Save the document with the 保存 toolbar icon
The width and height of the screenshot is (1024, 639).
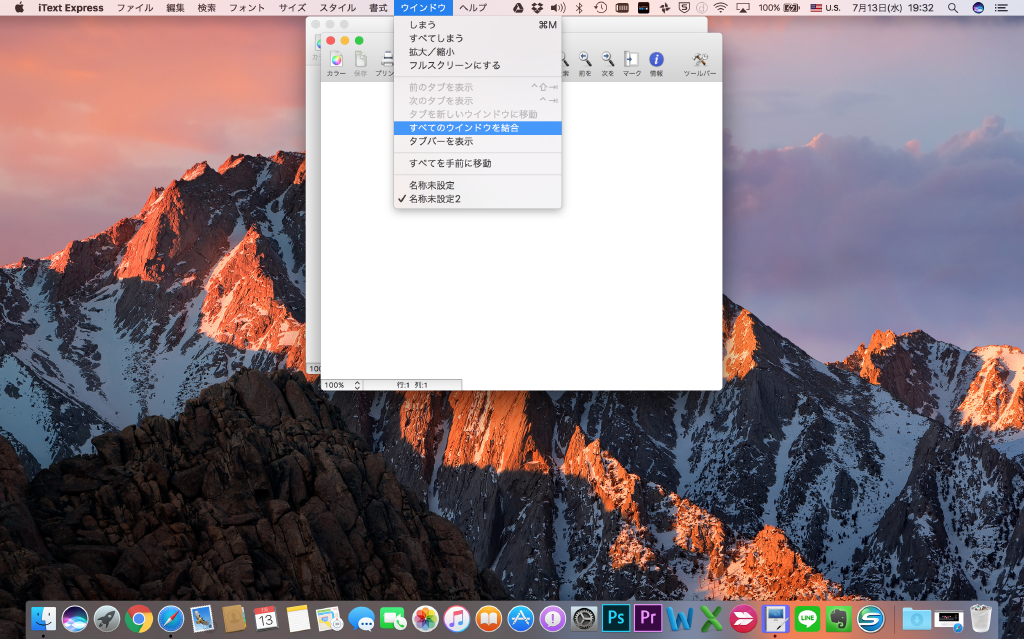[x=360, y=60]
